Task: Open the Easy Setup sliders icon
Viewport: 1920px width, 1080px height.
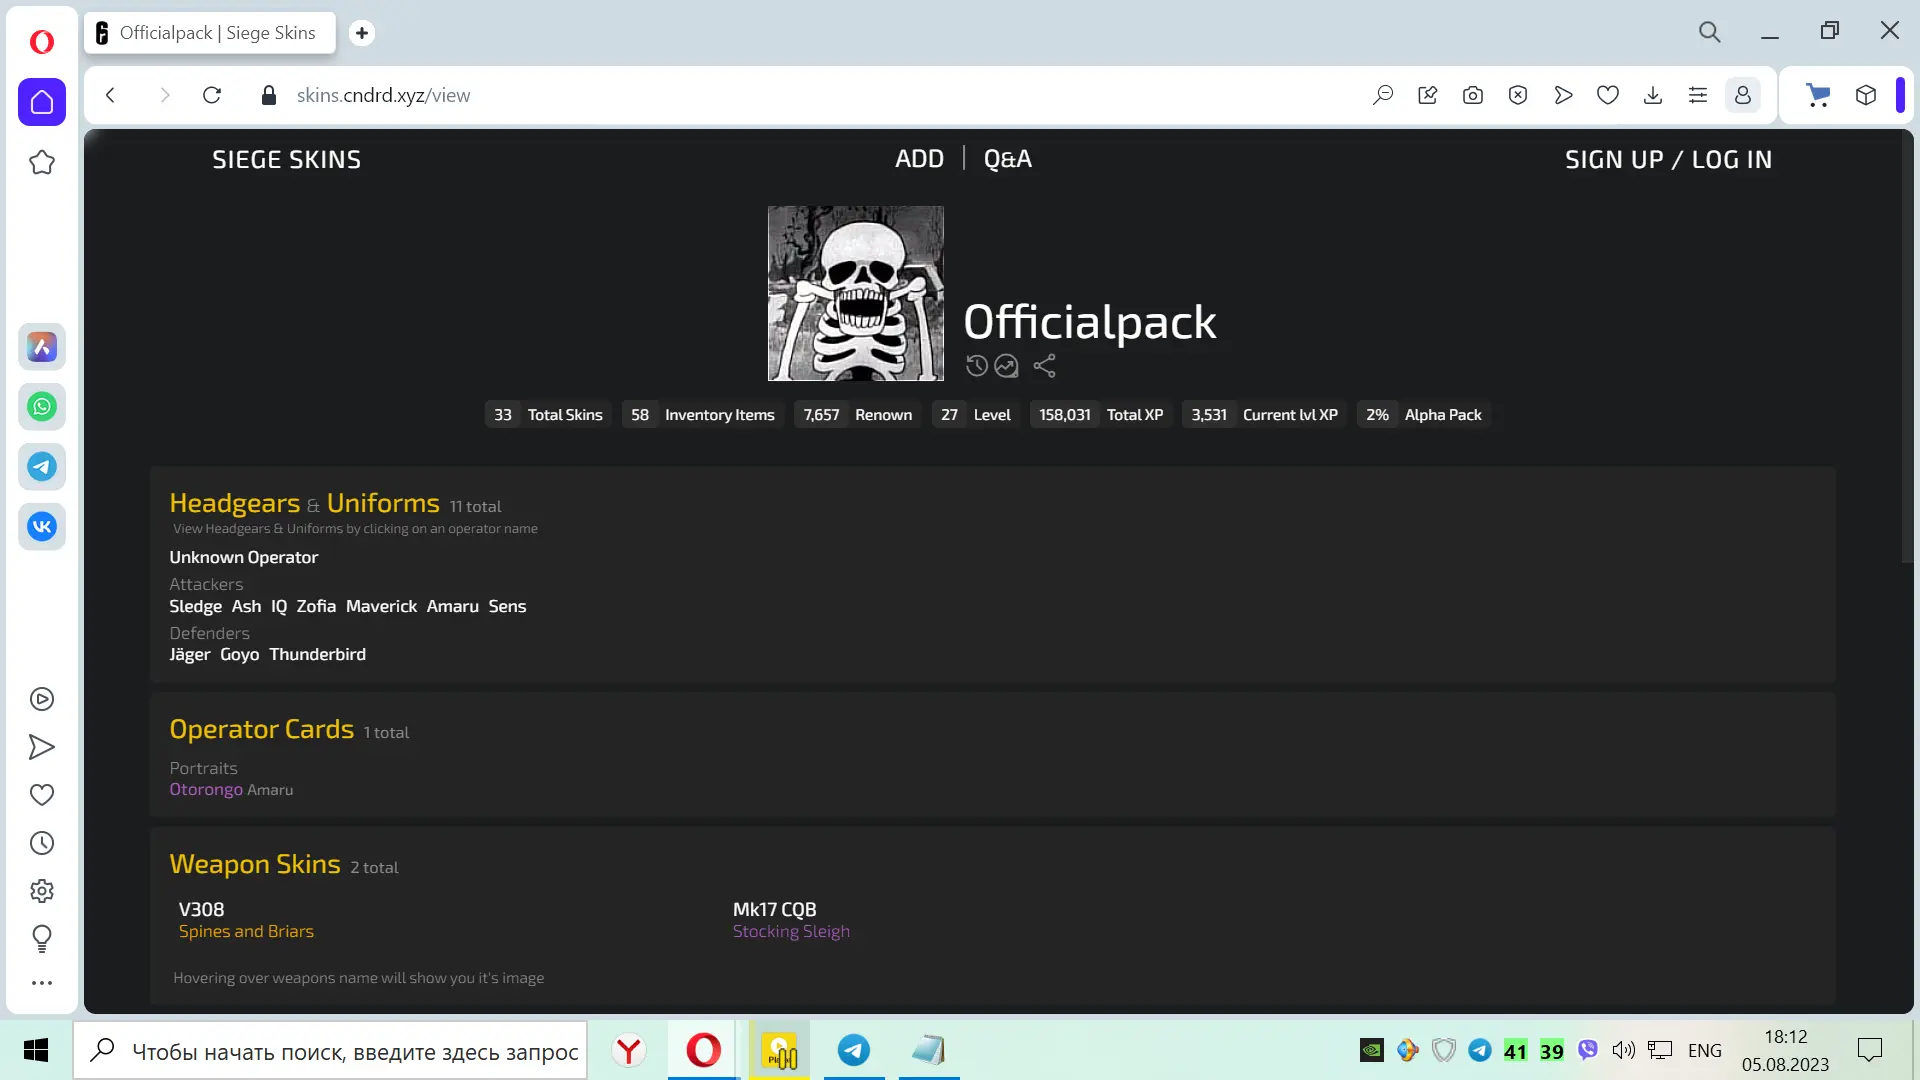Action: 1698,95
